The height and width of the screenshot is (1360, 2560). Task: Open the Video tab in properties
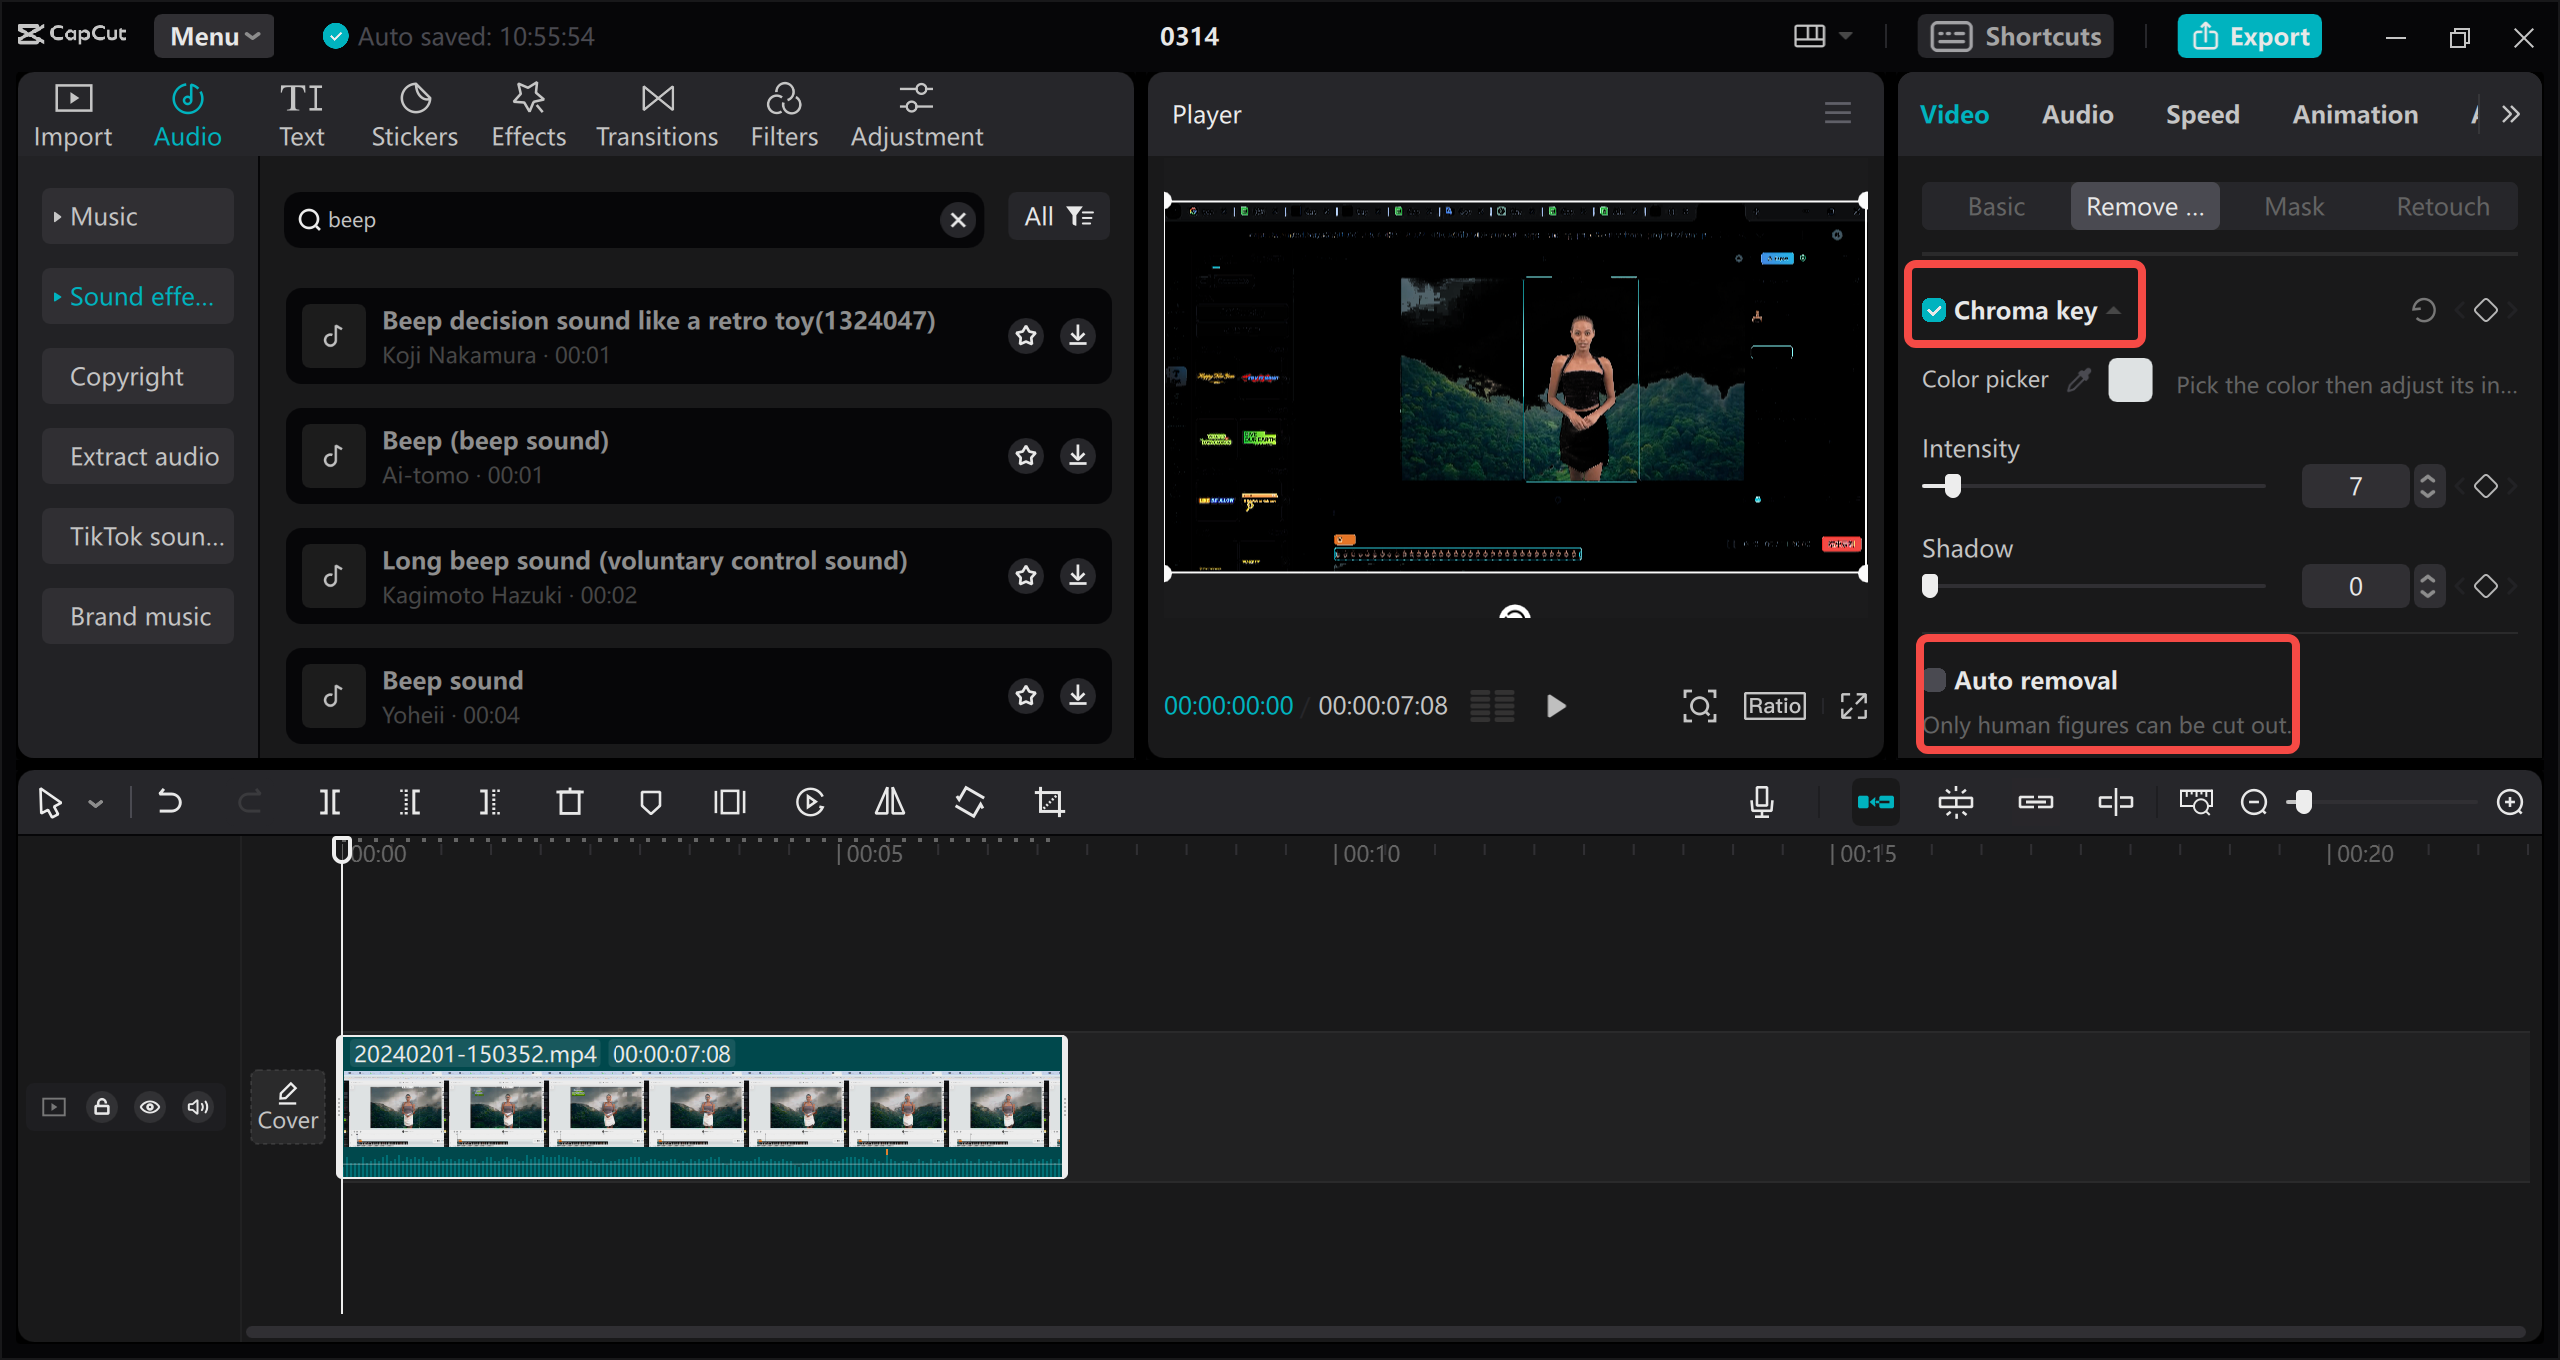1954,113
